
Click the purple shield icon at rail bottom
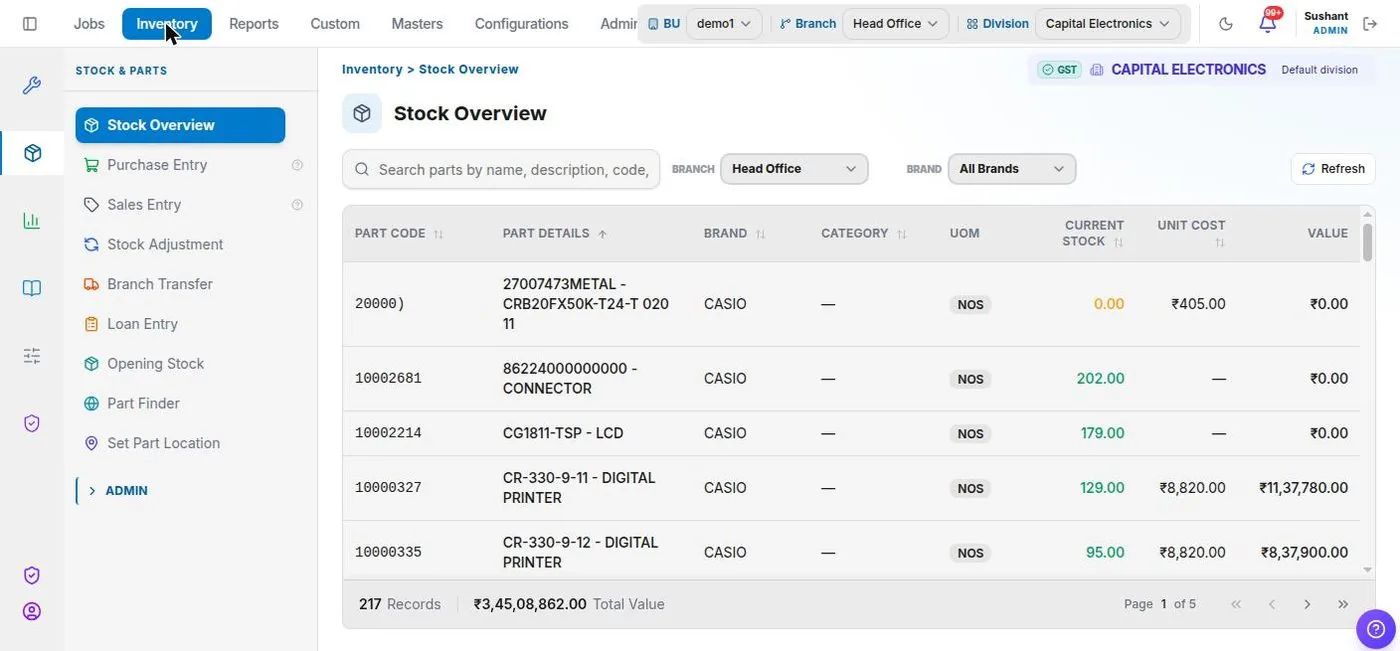pos(32,575)
